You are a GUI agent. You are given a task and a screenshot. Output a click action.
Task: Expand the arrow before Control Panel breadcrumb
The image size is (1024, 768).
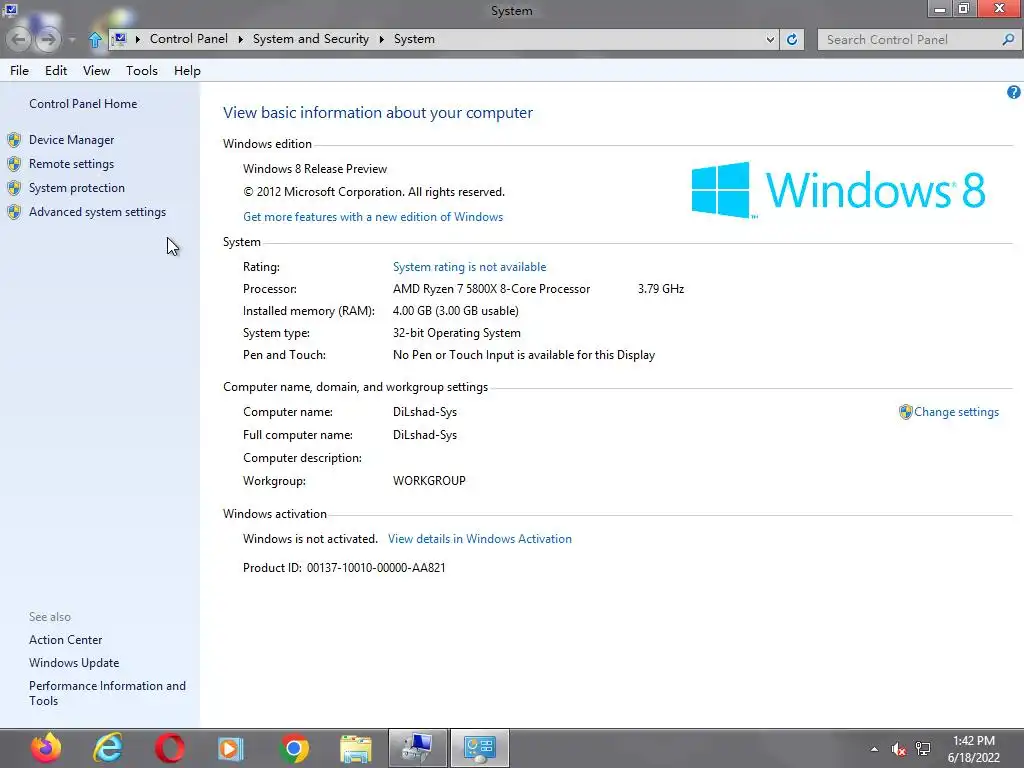(138, 39)
